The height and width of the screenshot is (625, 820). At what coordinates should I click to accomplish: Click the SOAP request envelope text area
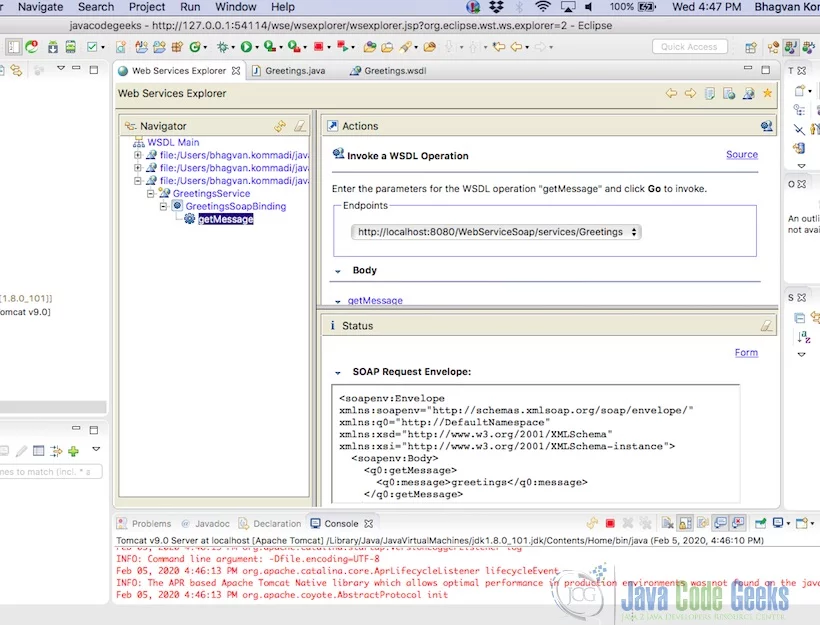point(536,444)
